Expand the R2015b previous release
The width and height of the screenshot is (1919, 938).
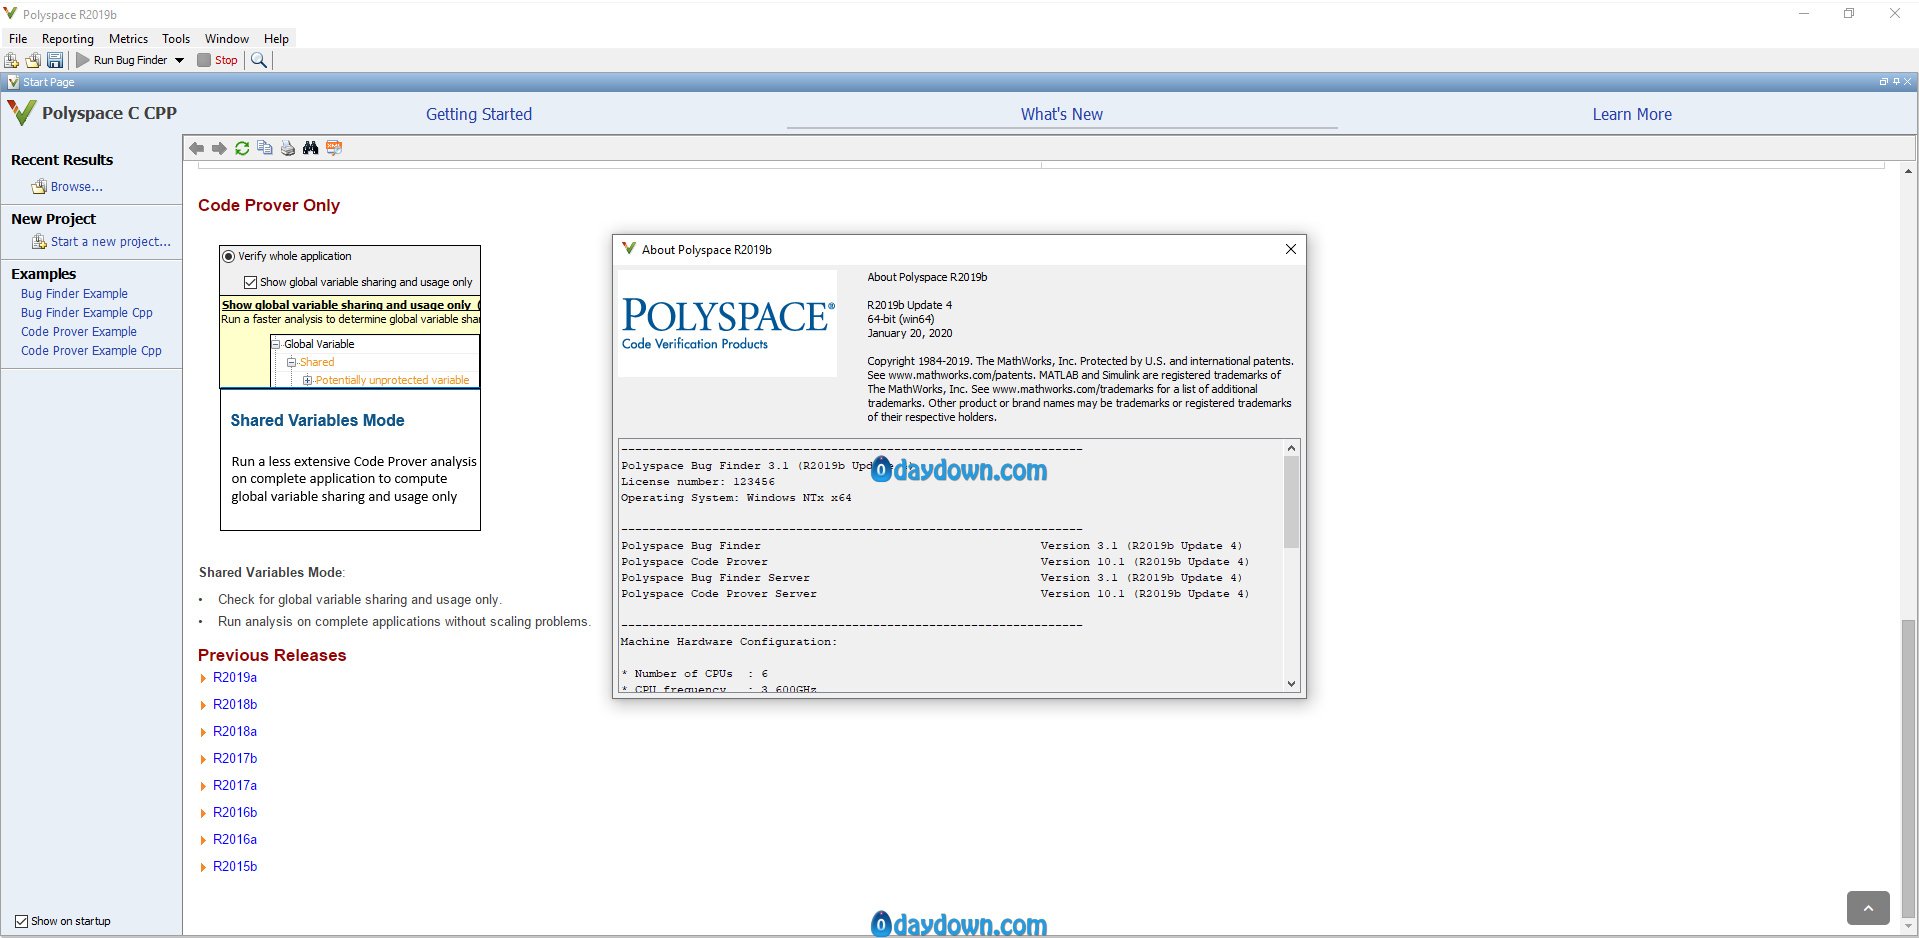203,867
